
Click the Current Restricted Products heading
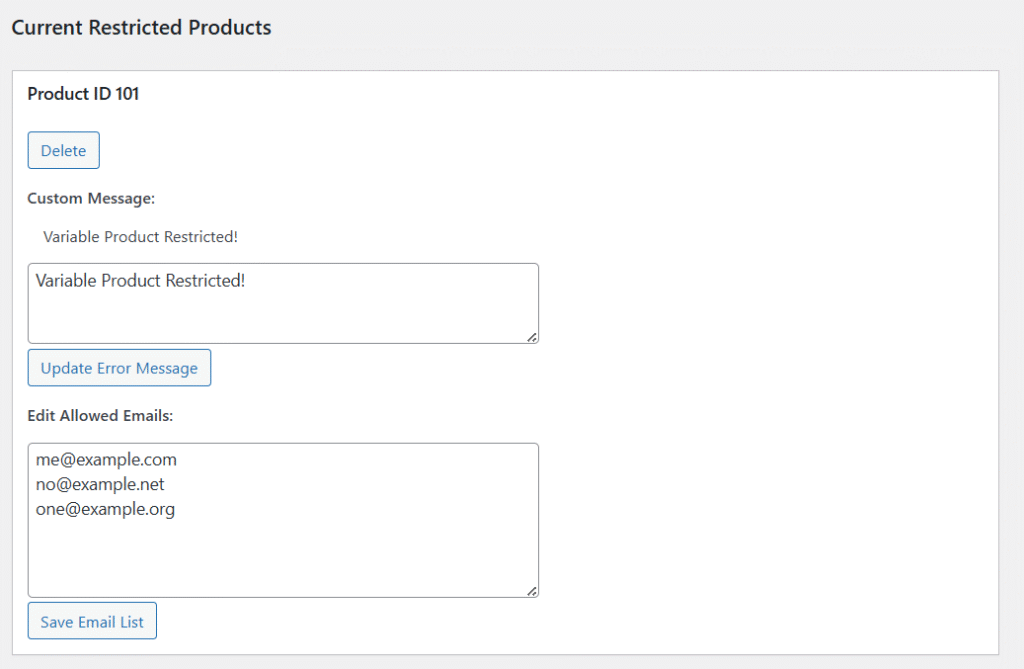click(x=141, y=27)
